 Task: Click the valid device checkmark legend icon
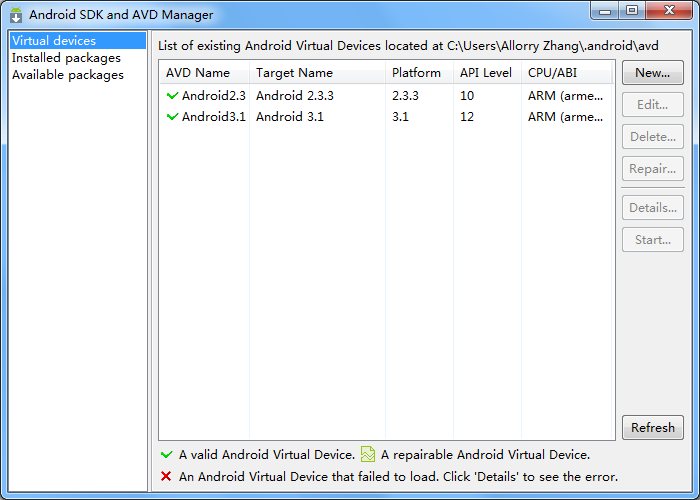tap(167, 454)
